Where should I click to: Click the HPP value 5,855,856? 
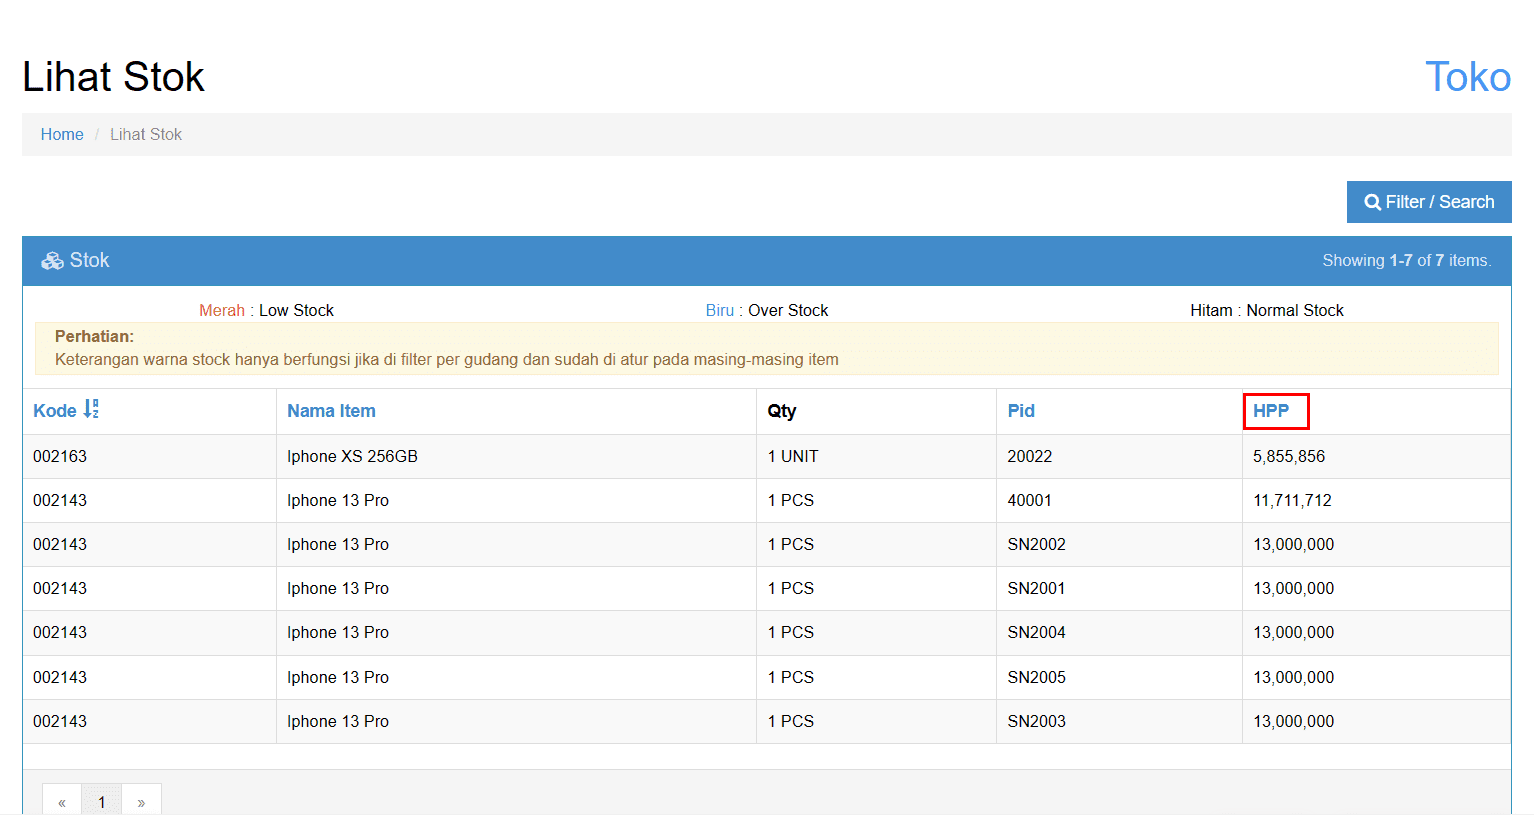[x=1288, y=456]
